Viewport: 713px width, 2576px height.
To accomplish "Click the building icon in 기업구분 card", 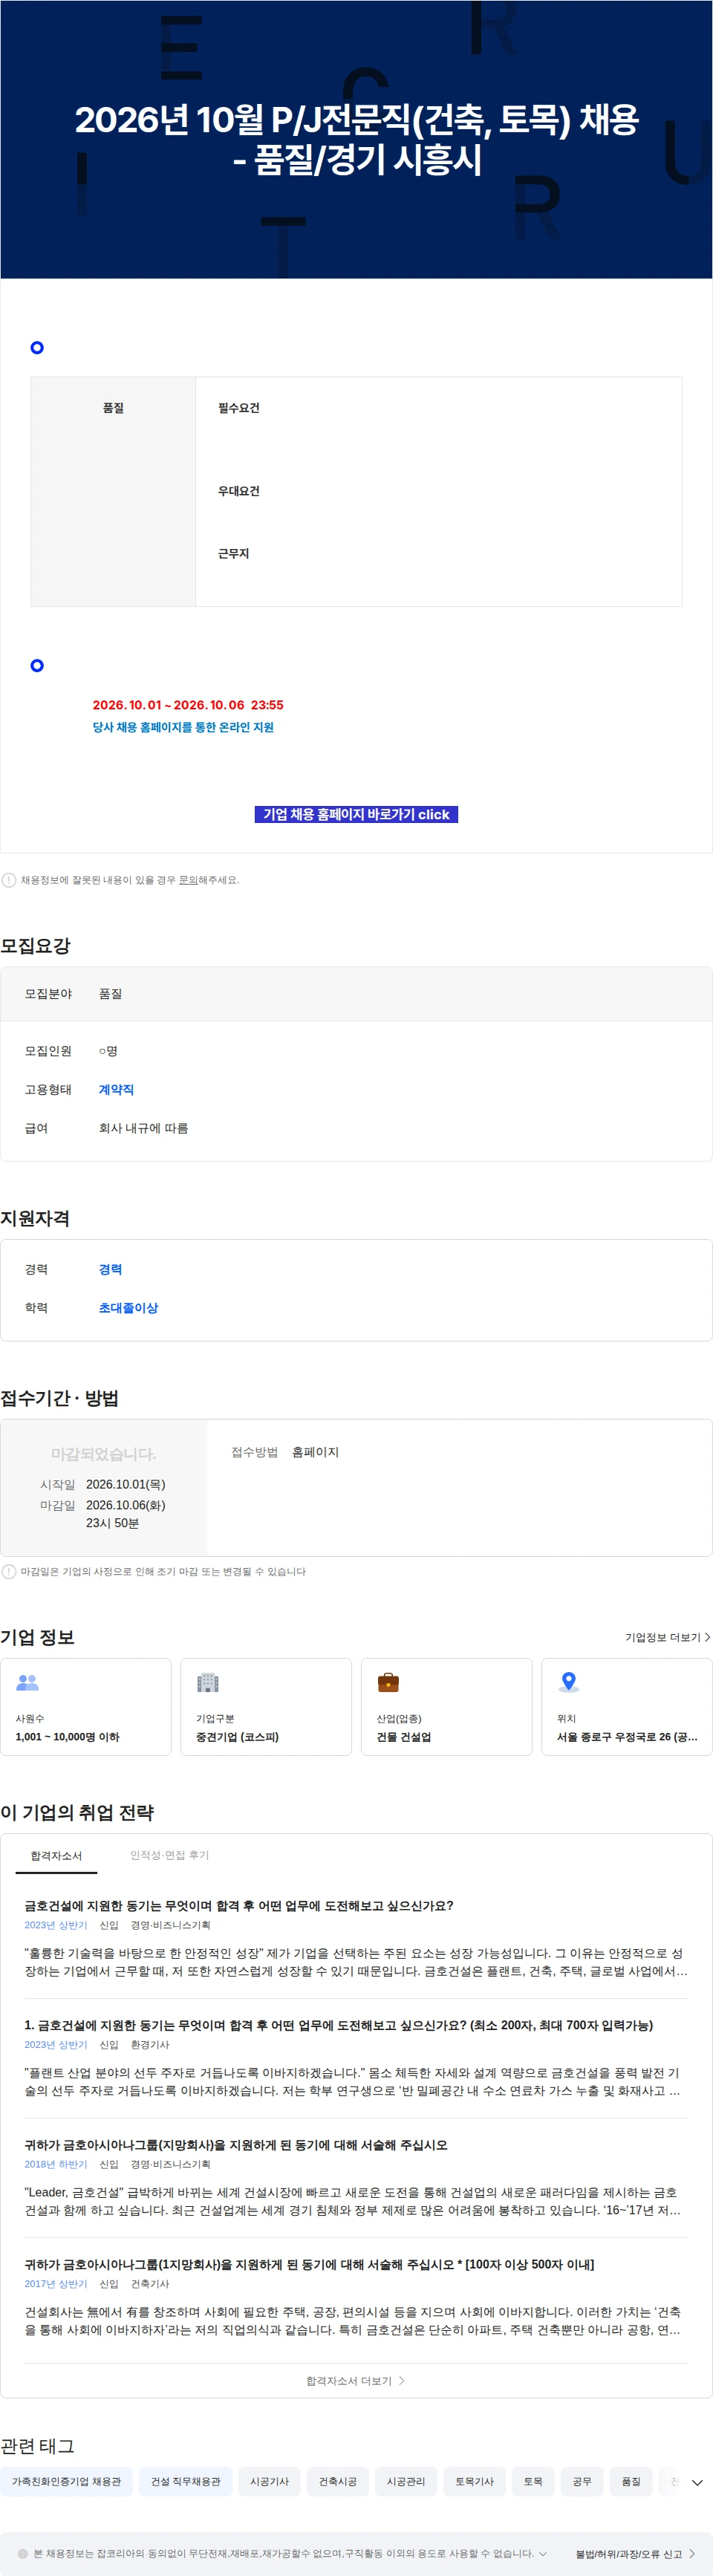I will click(208, 1683).
